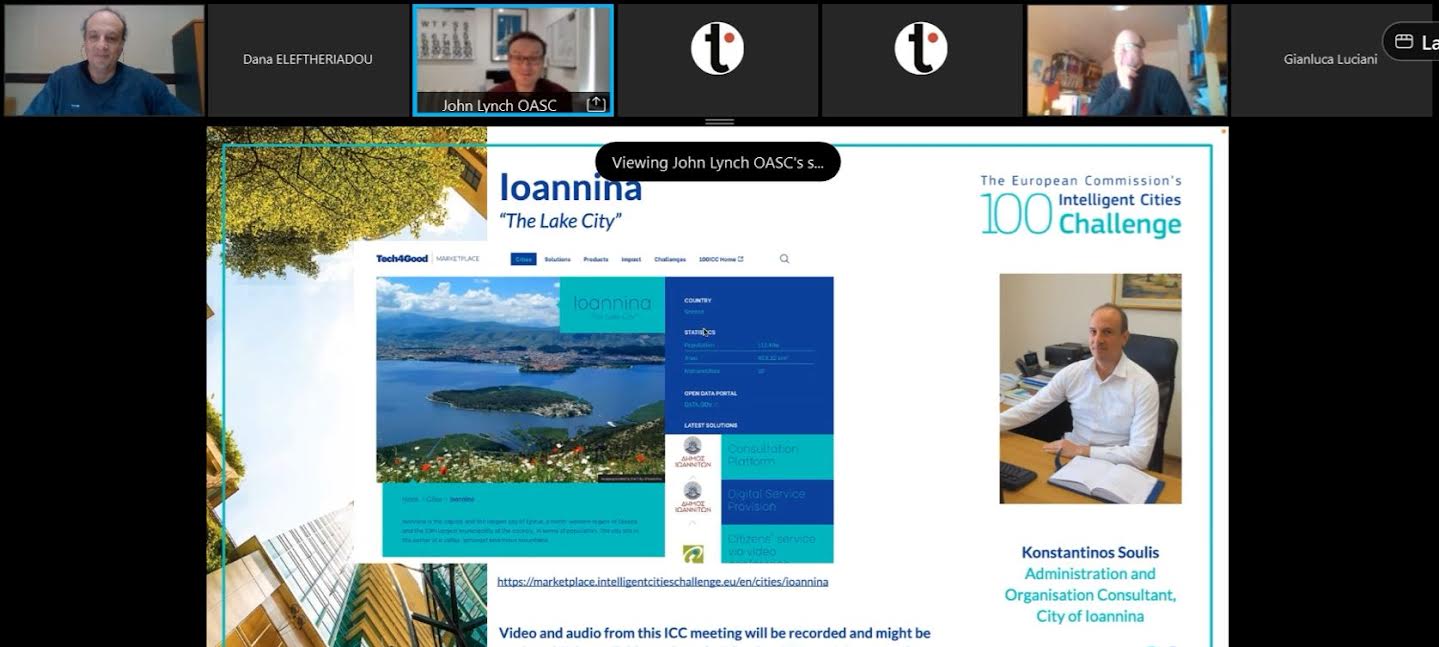The height and width of the screenshot is (647, 1439).
Task: Select Gianluca Luciani's participant tile
Action: [1330, 60]
